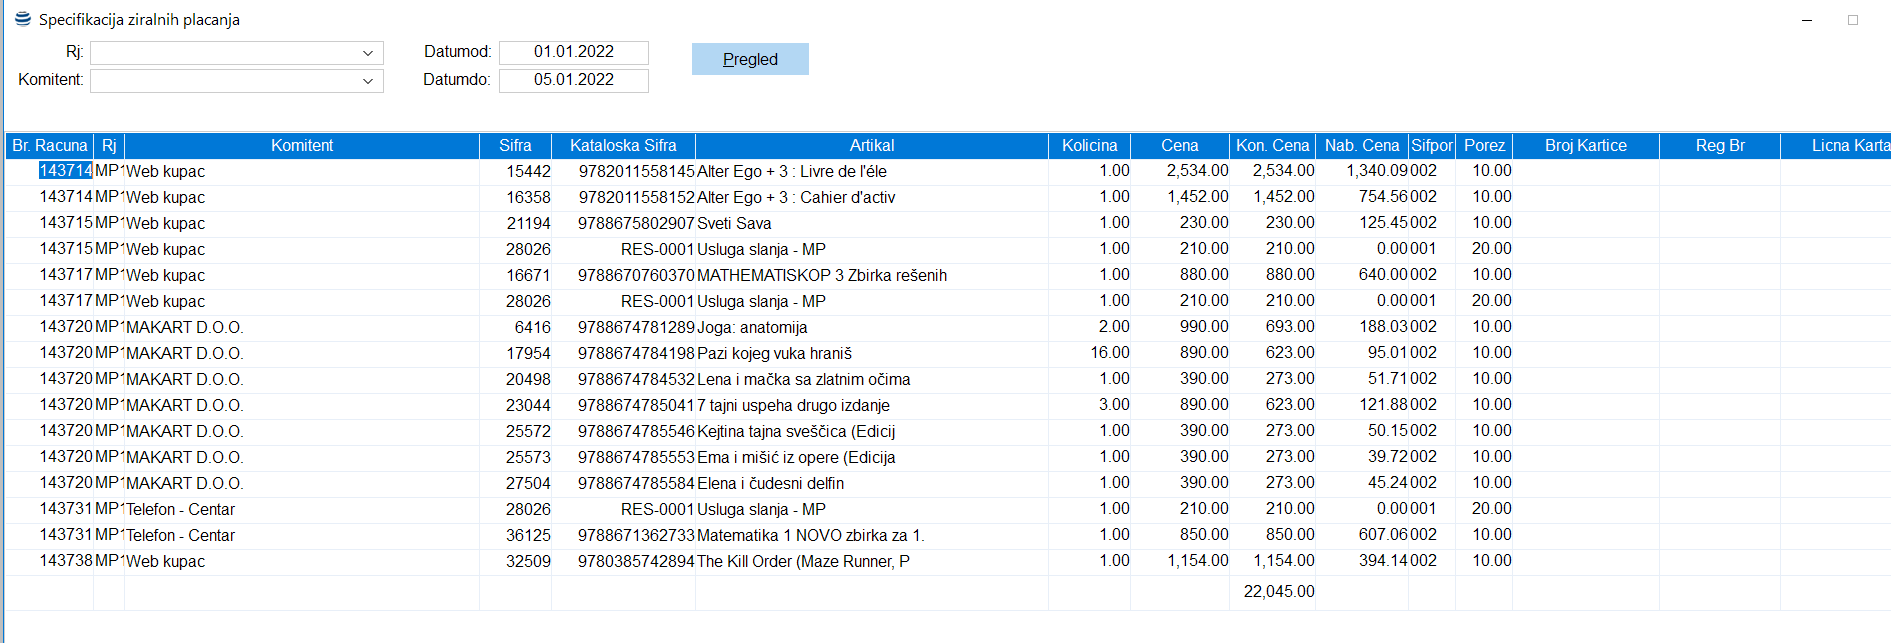Click the total 22,045.00 cell
This screenshot has height=643, width=1891.
[x=1278, y=592]
